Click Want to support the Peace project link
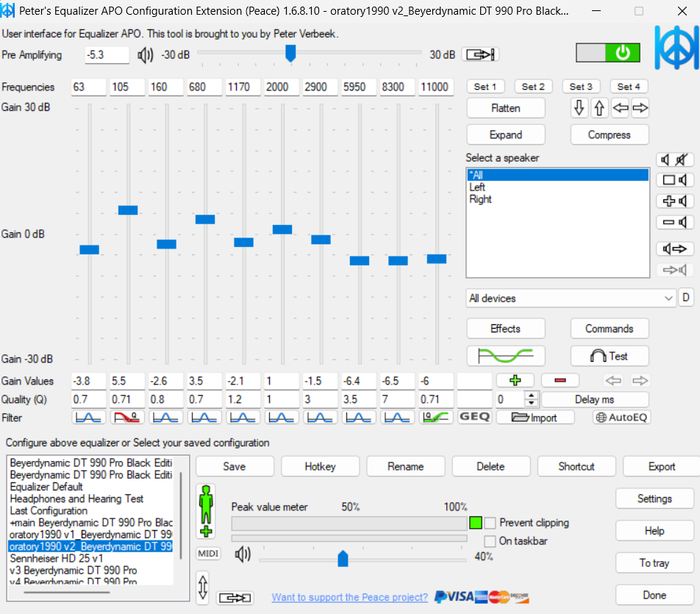 tap(350, 597)
